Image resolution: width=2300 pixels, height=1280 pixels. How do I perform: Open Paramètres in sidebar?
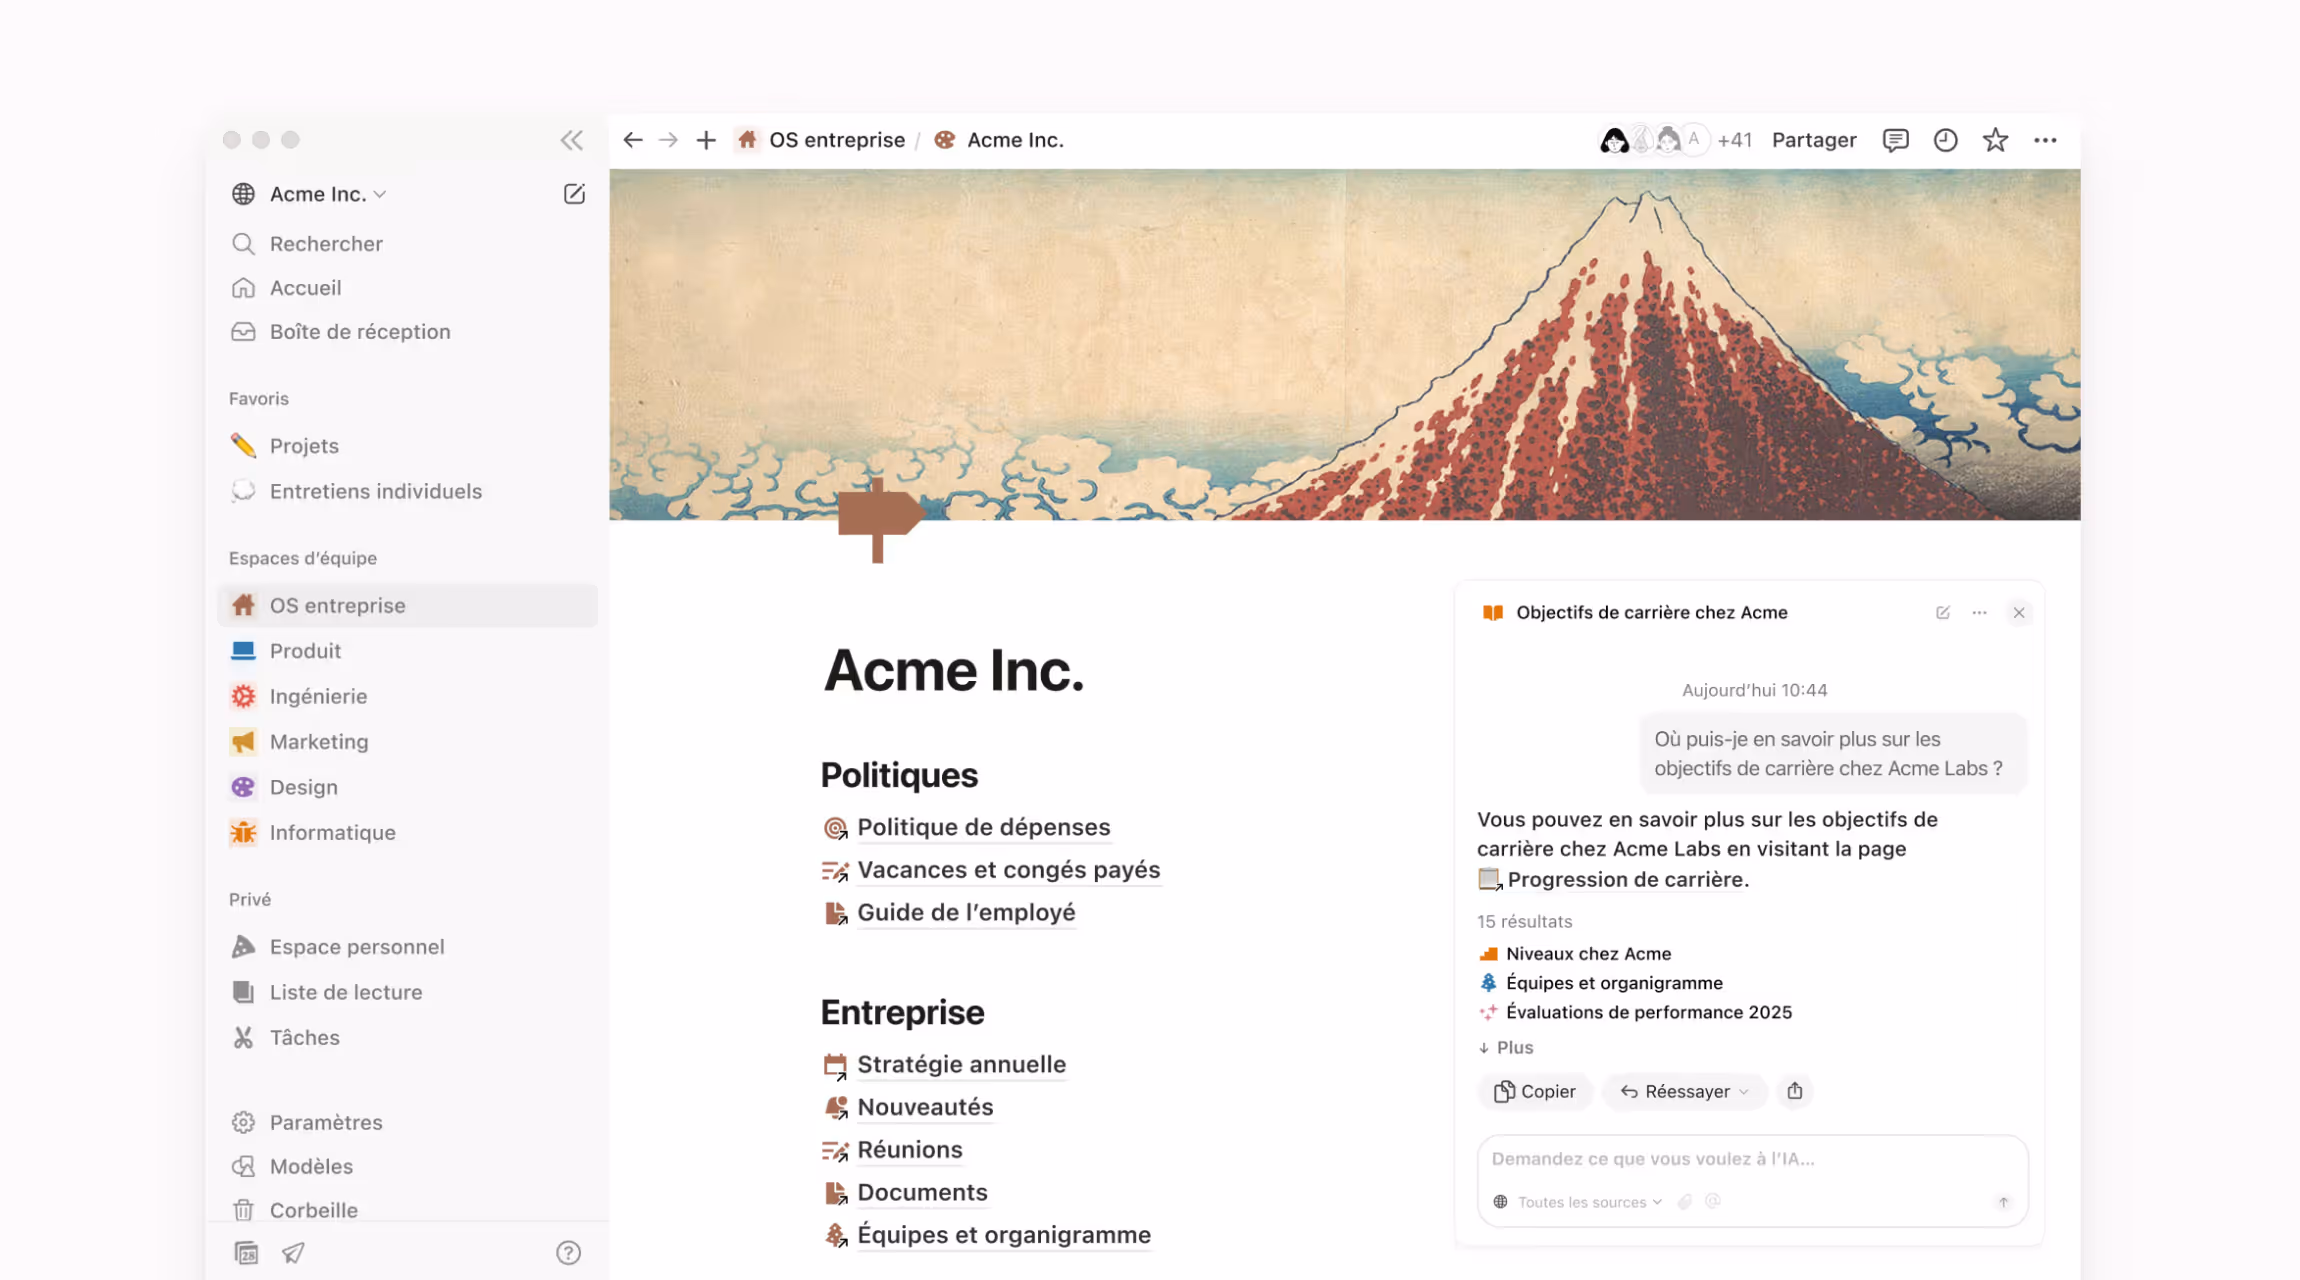(408, 1122)
